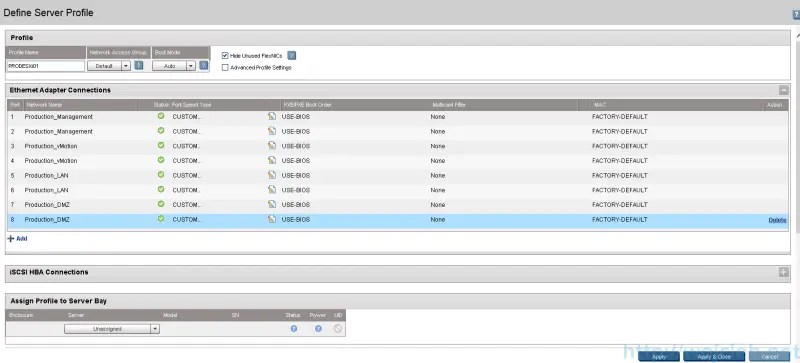Click the server bay Status icon
This screenshot has width=800, height=363.
[x=294, y=329]
